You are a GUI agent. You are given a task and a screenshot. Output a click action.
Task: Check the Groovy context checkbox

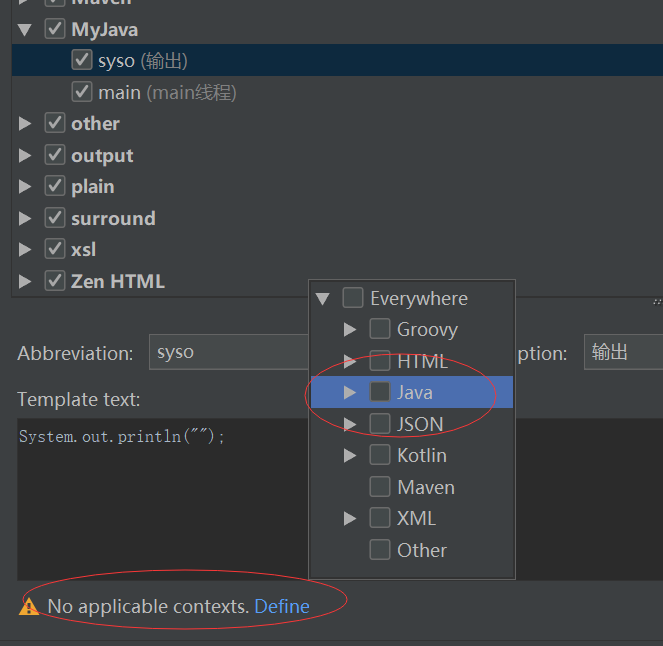(380, 329)
